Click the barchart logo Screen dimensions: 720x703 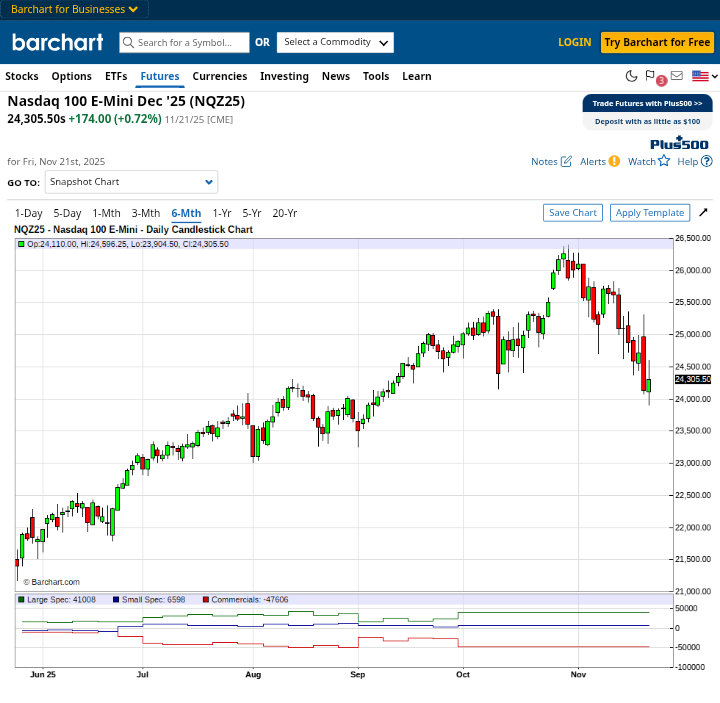[57, 42]
